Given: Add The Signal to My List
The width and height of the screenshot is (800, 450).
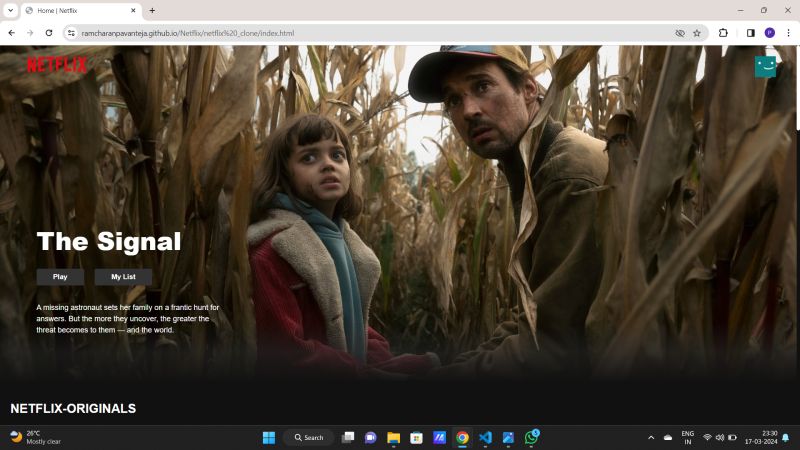Looking at the screenshot, I should pyautogui.click(x=123, y=277).
